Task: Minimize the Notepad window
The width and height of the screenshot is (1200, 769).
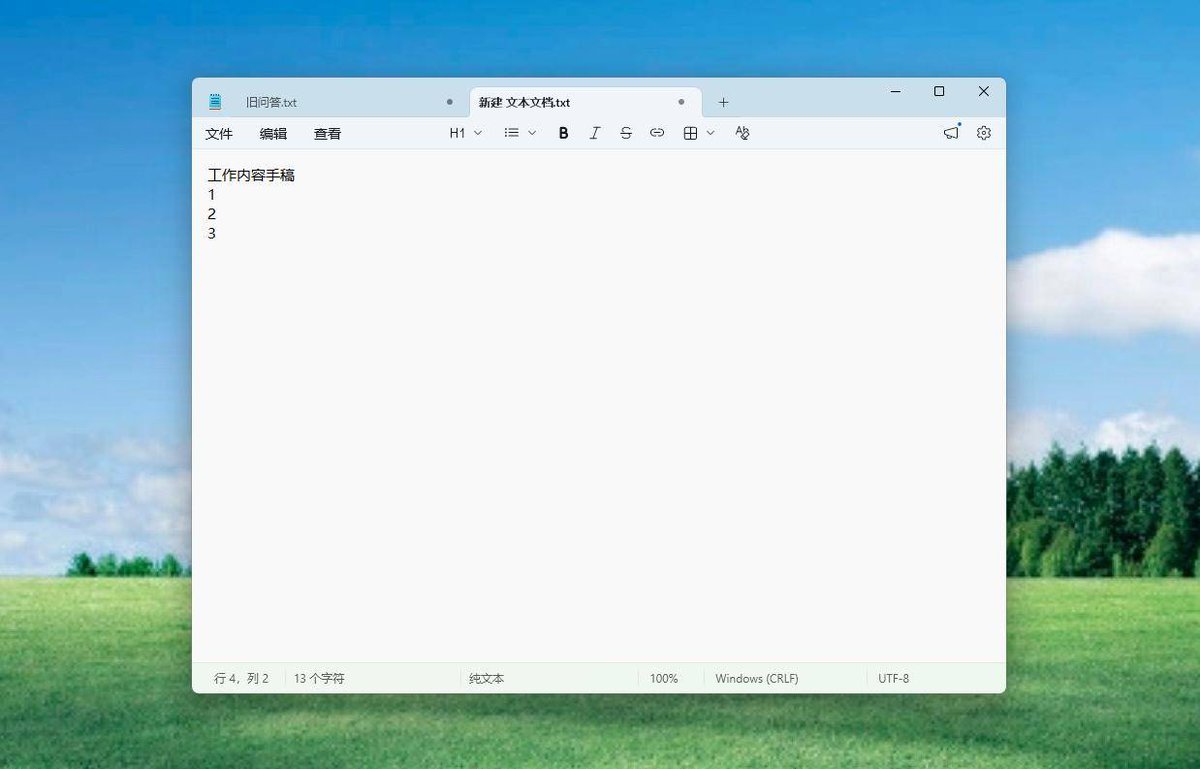Action: click(x=895, y=91)
